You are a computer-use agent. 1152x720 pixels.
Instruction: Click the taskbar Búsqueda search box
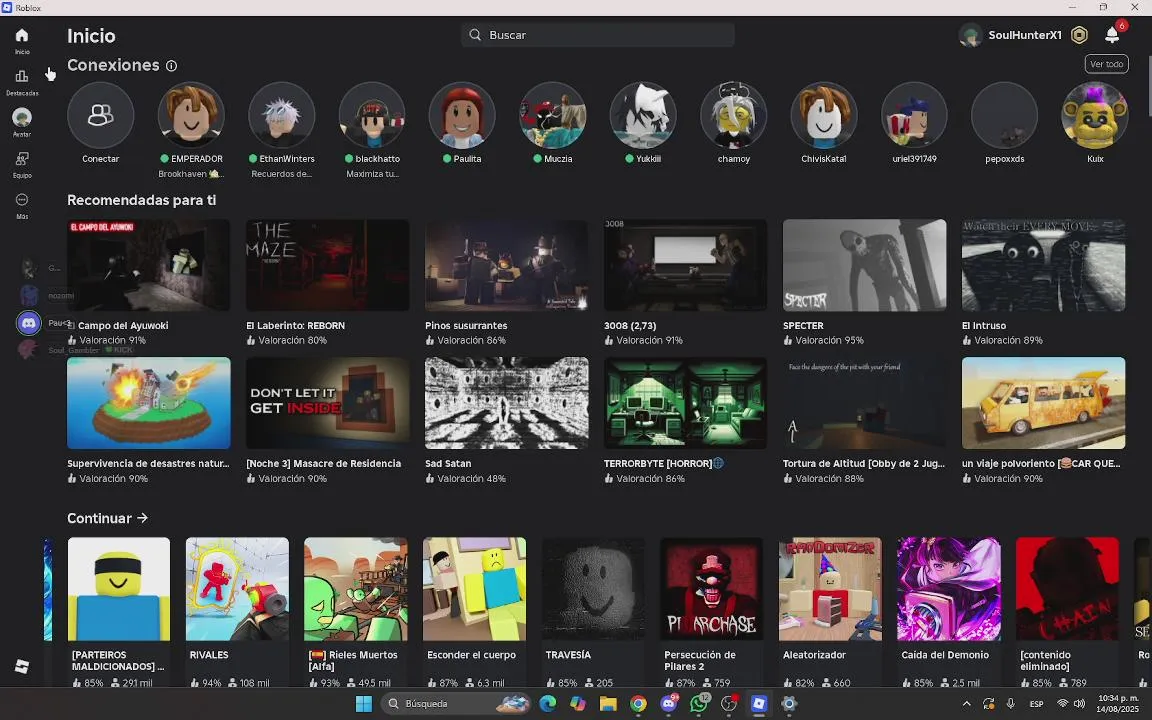[x=457, y=704]
